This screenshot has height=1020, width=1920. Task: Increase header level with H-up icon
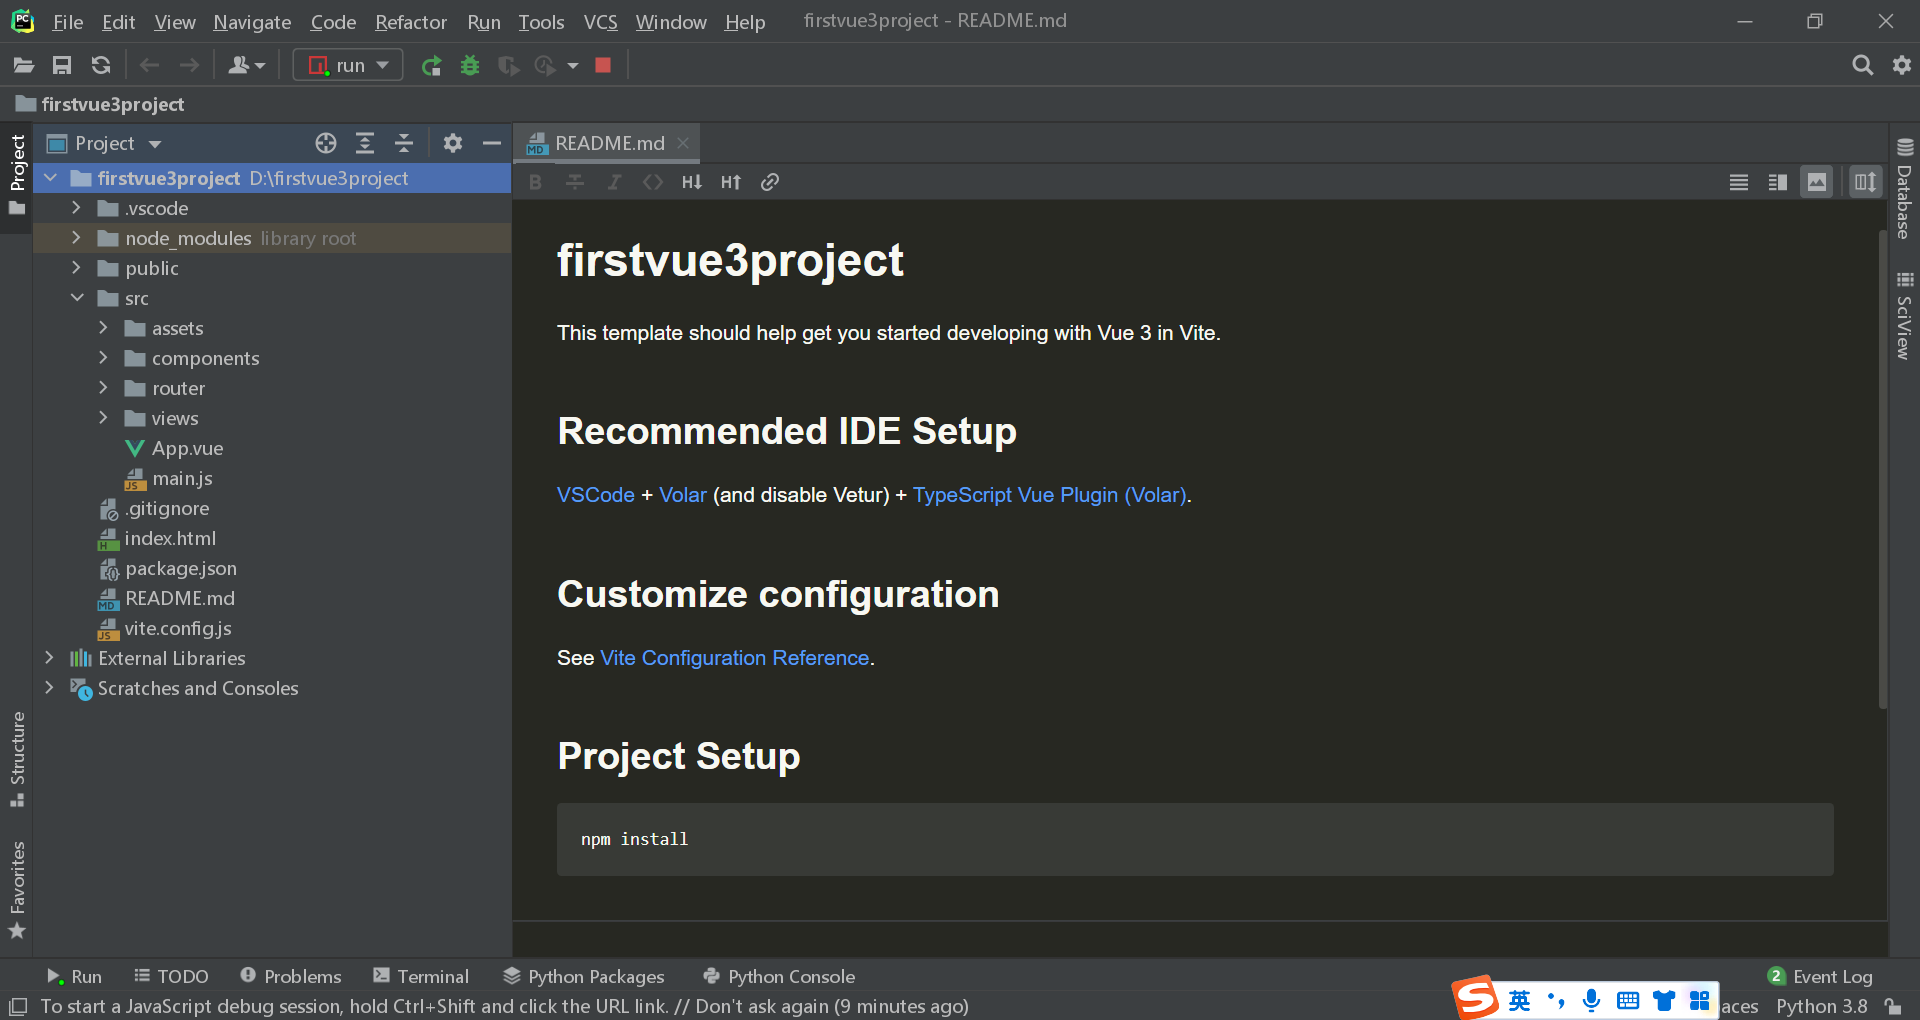pos(731,182)
